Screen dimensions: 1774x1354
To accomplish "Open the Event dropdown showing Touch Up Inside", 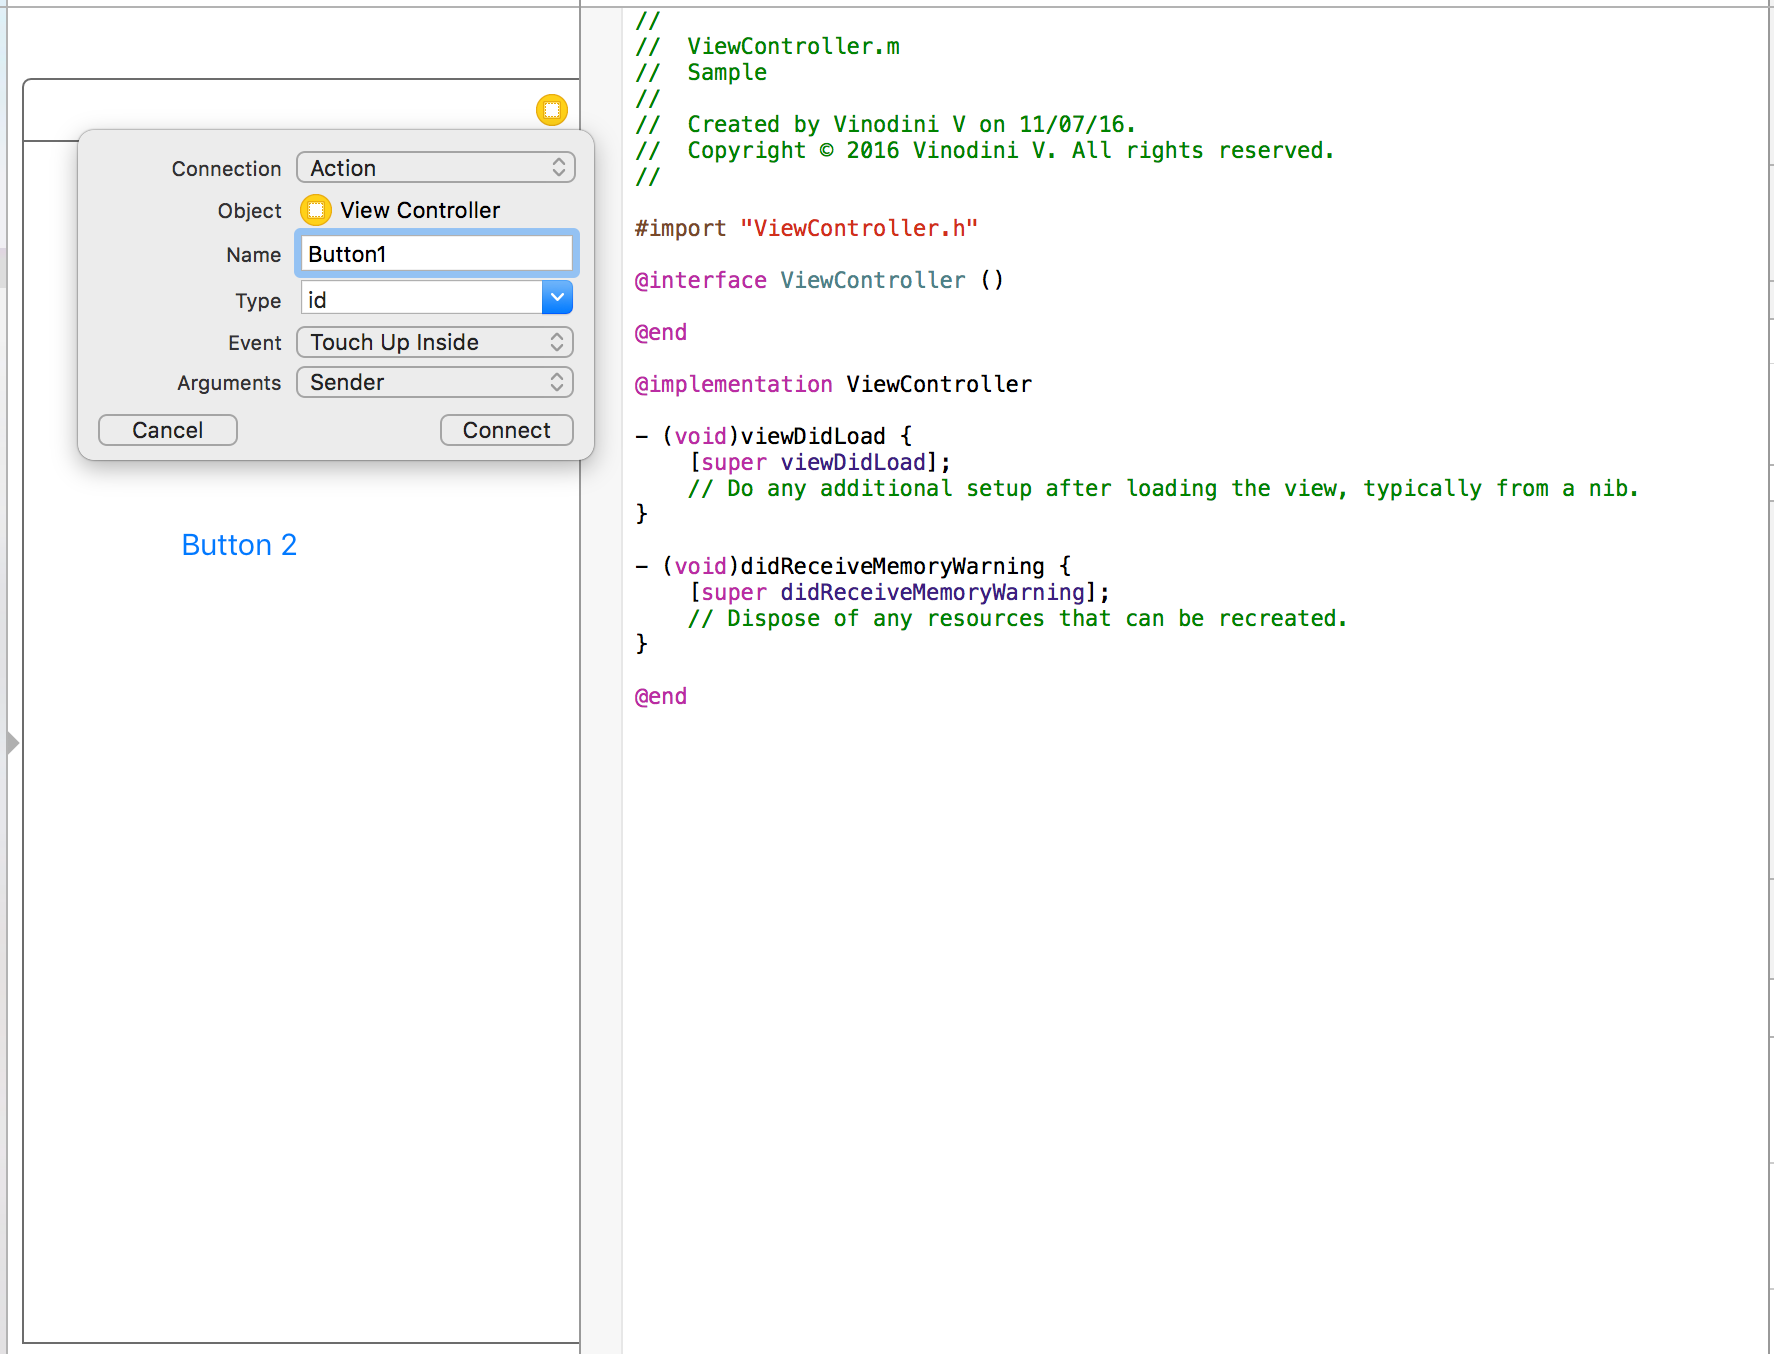I will click(x=420, y=342).
